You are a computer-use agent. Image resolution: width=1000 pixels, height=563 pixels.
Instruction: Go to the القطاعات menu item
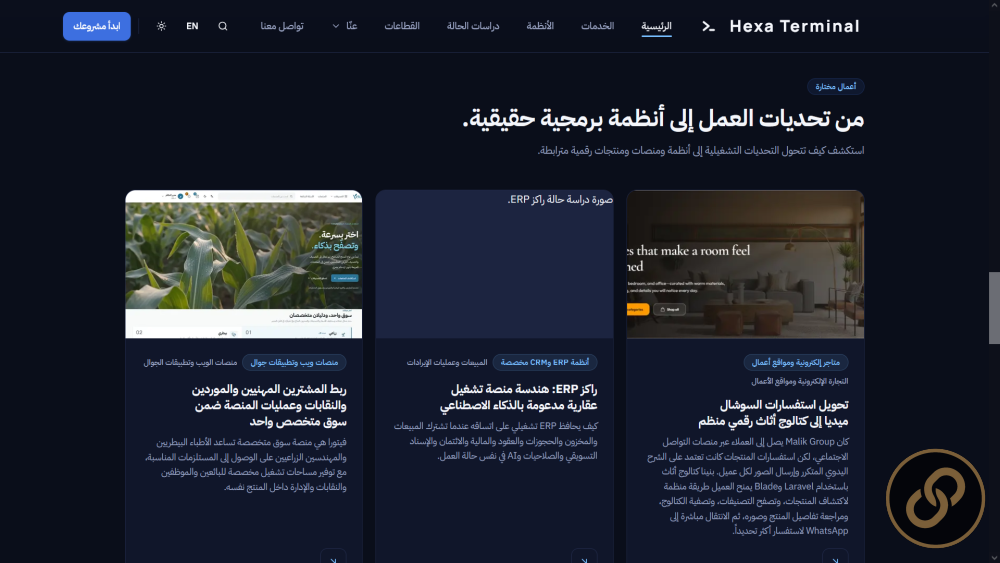[402, 26]
